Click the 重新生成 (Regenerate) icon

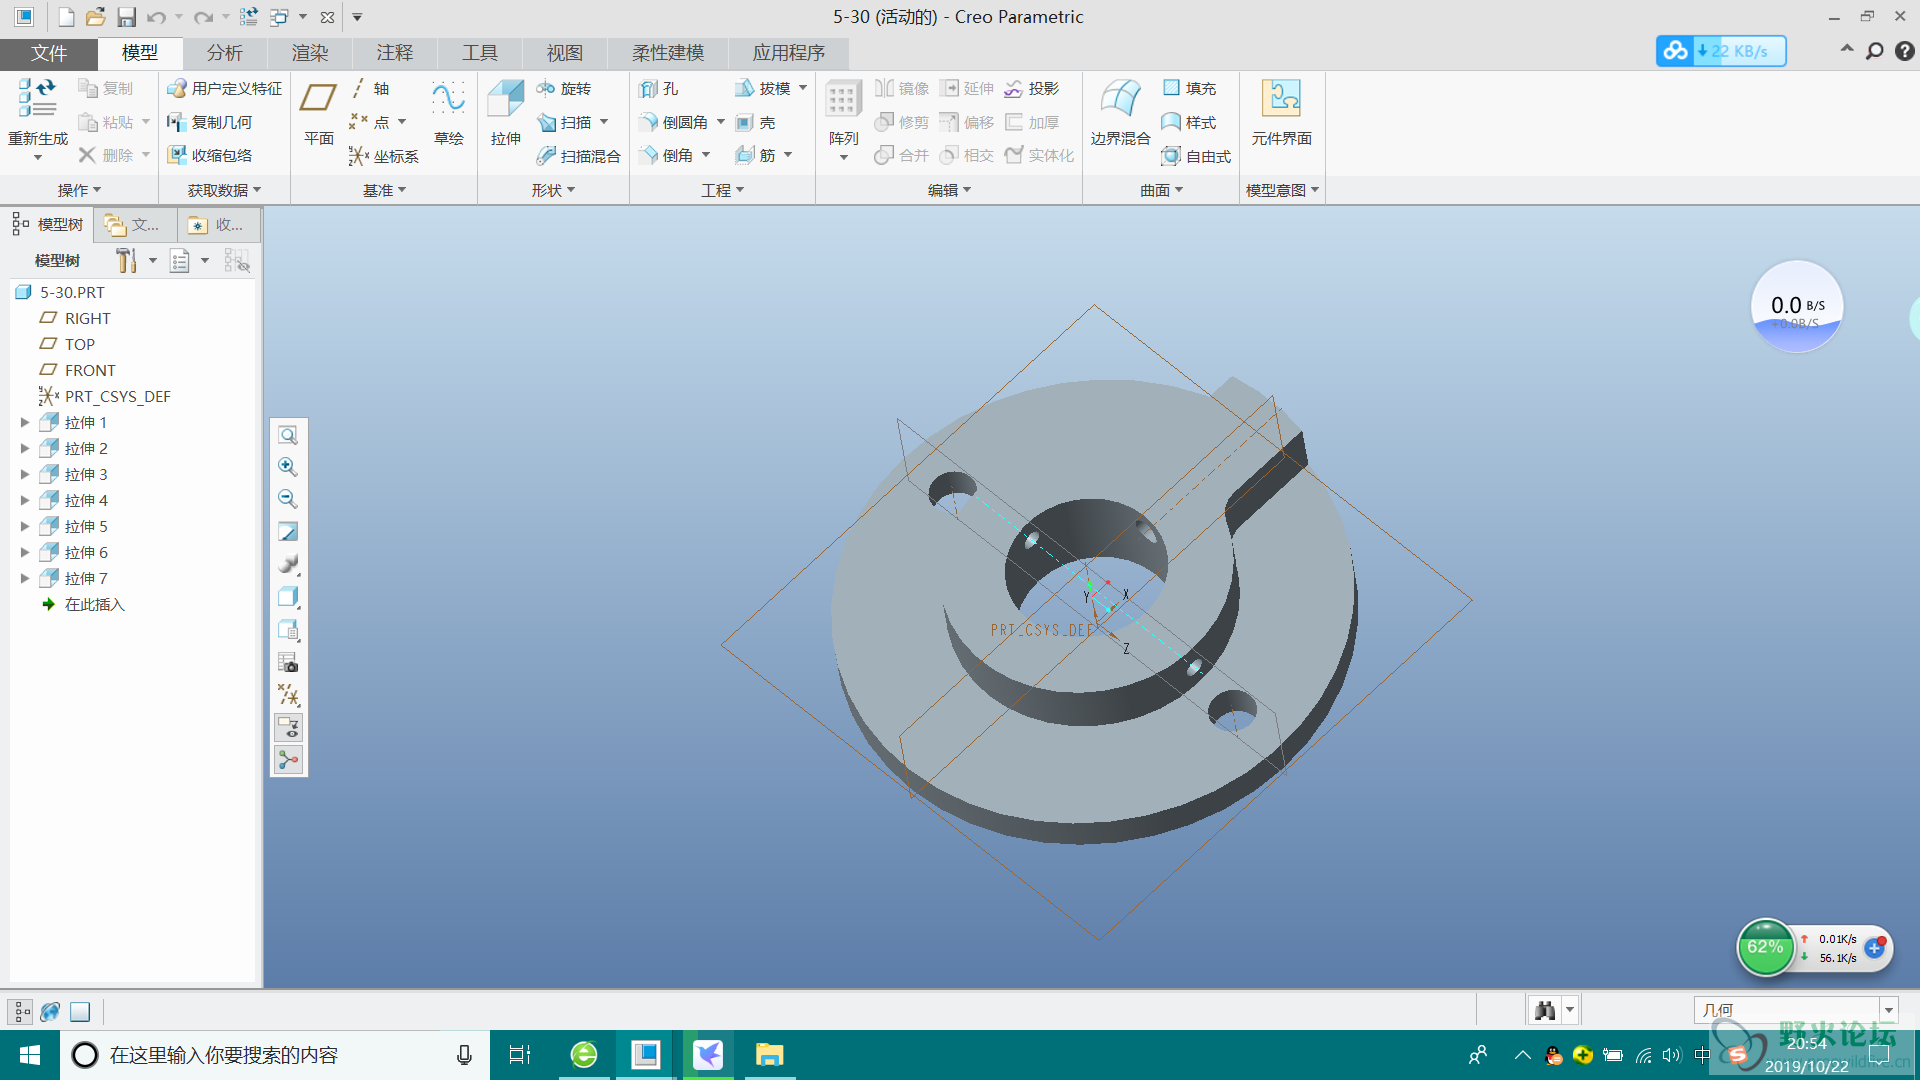pyautogui.click(x=38, y=100)
